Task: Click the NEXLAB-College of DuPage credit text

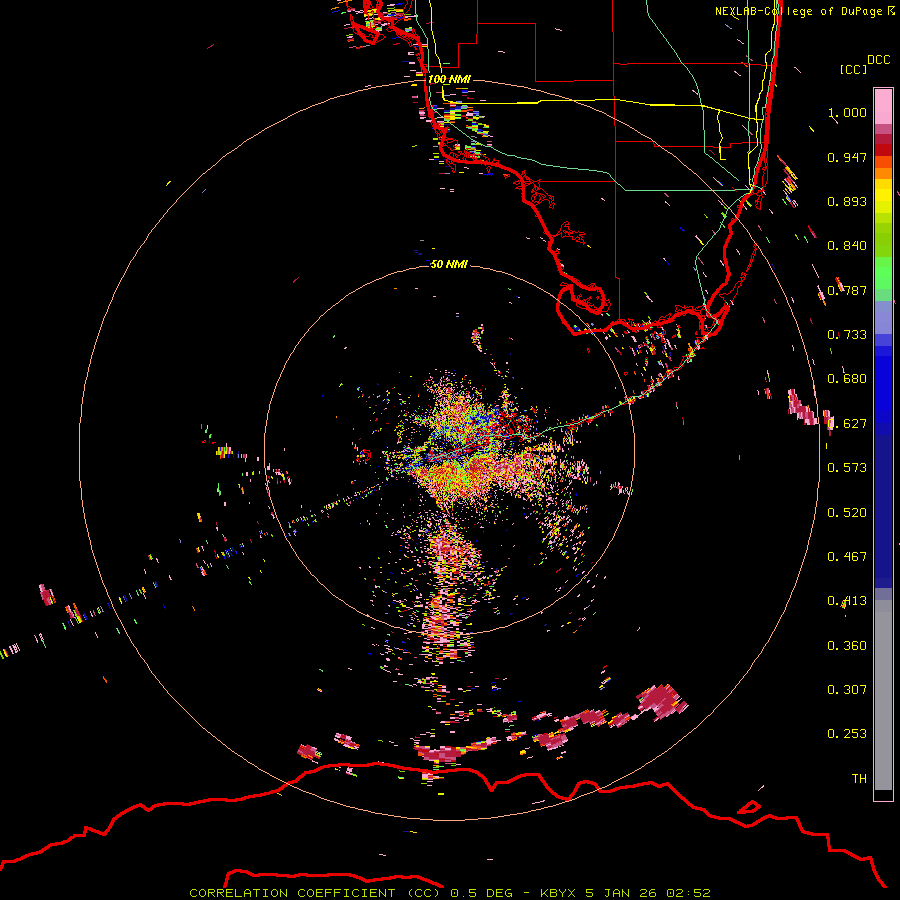Action: [799, 11]
